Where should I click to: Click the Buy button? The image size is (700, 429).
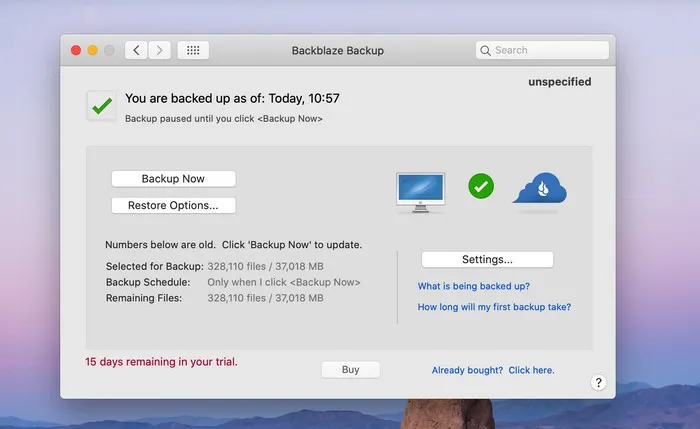point(350,370)
